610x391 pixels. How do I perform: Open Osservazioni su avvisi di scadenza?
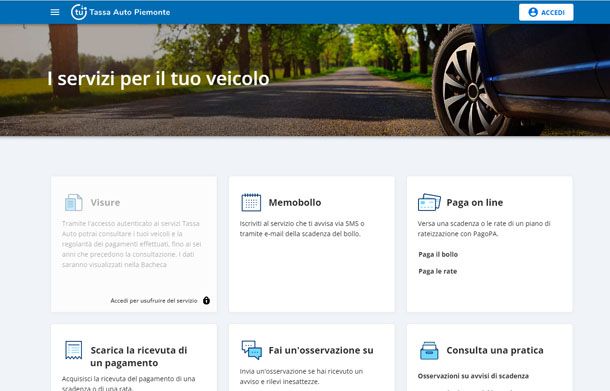(473, 376)
